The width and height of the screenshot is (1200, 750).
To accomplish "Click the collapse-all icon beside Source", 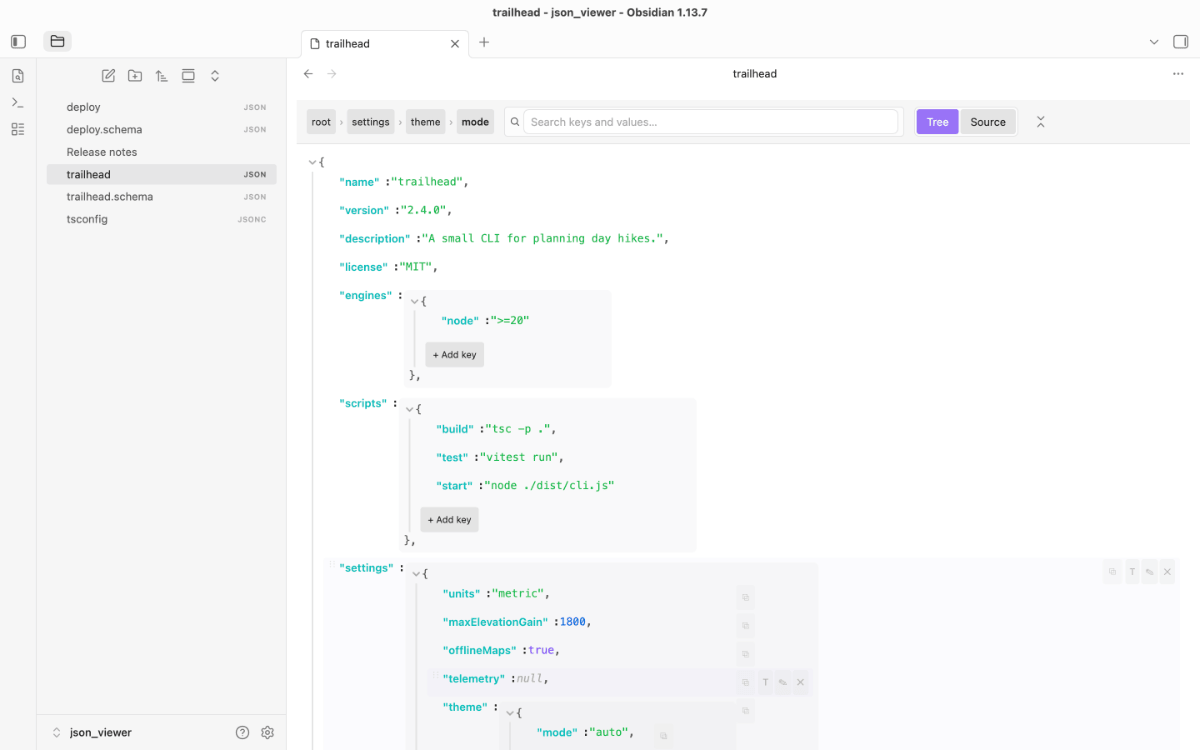I will (1040, 122).
